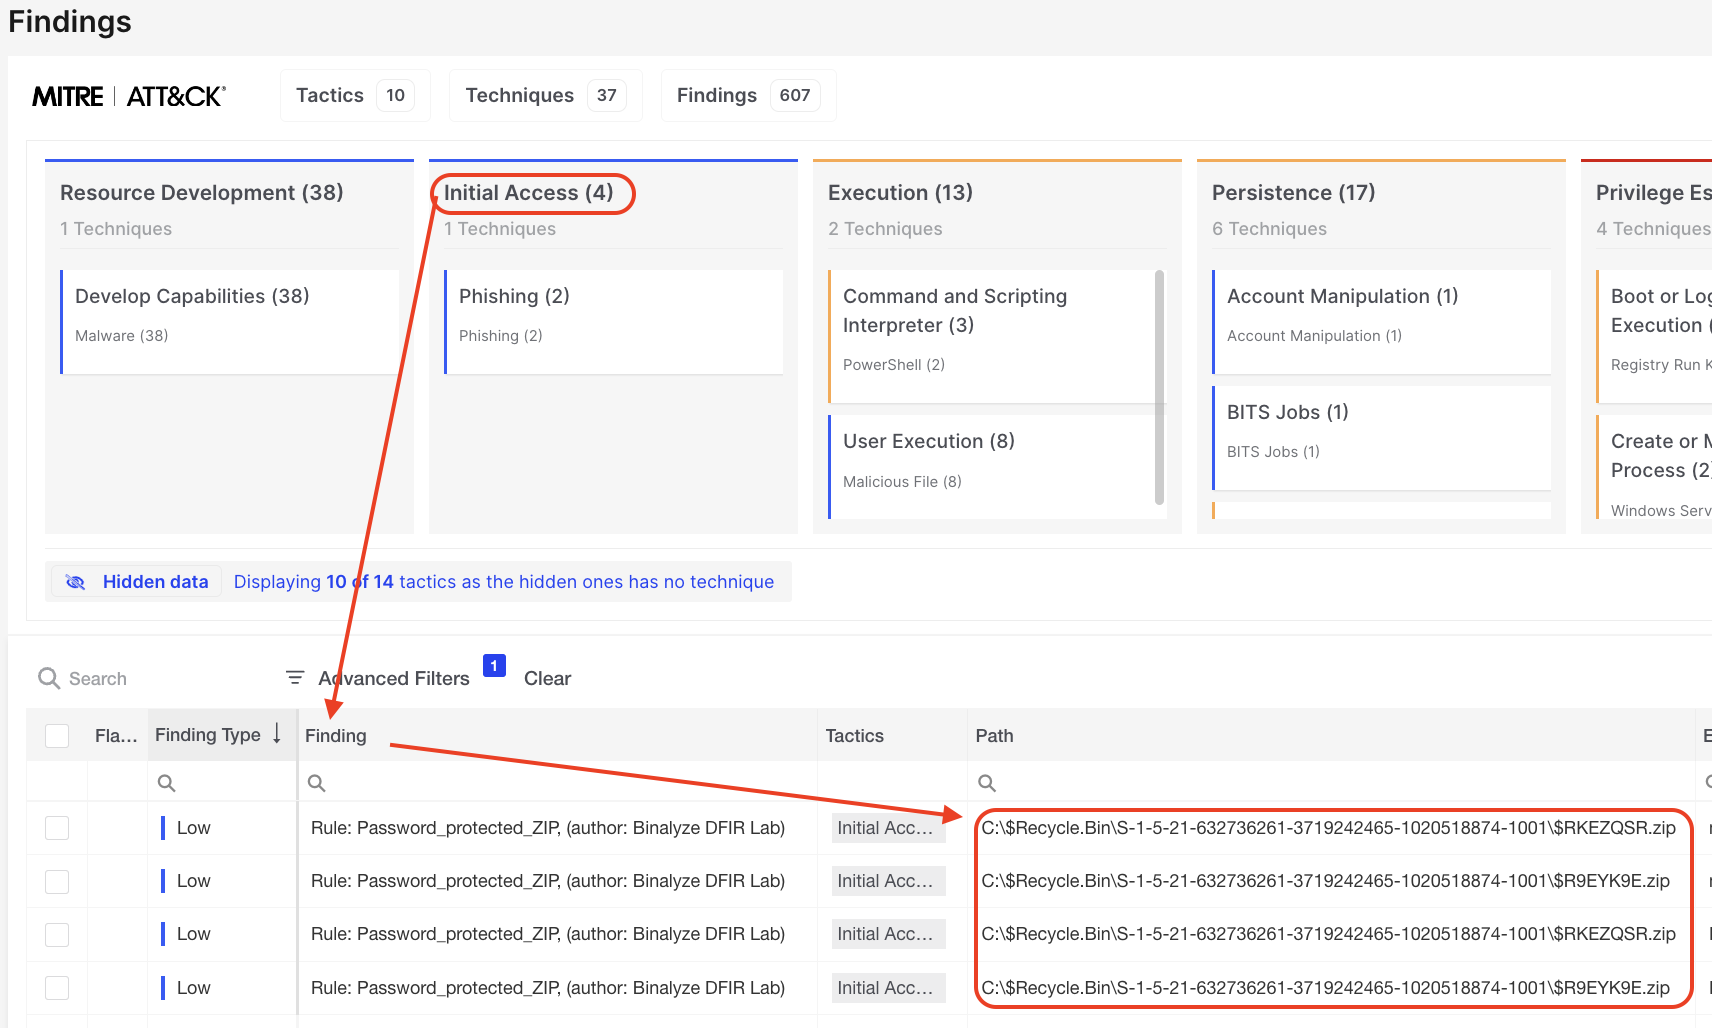The height and width of the screenshot is (1028, 1712).
Task: Click the Hidden data eye icon
Action: pyautogui.click(x=75, y=582)
